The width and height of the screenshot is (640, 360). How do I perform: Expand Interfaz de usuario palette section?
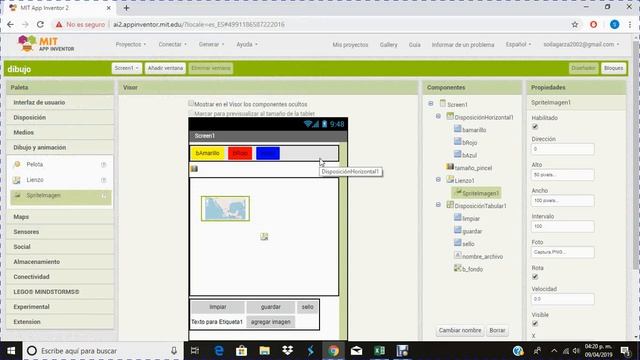[60, 102]
